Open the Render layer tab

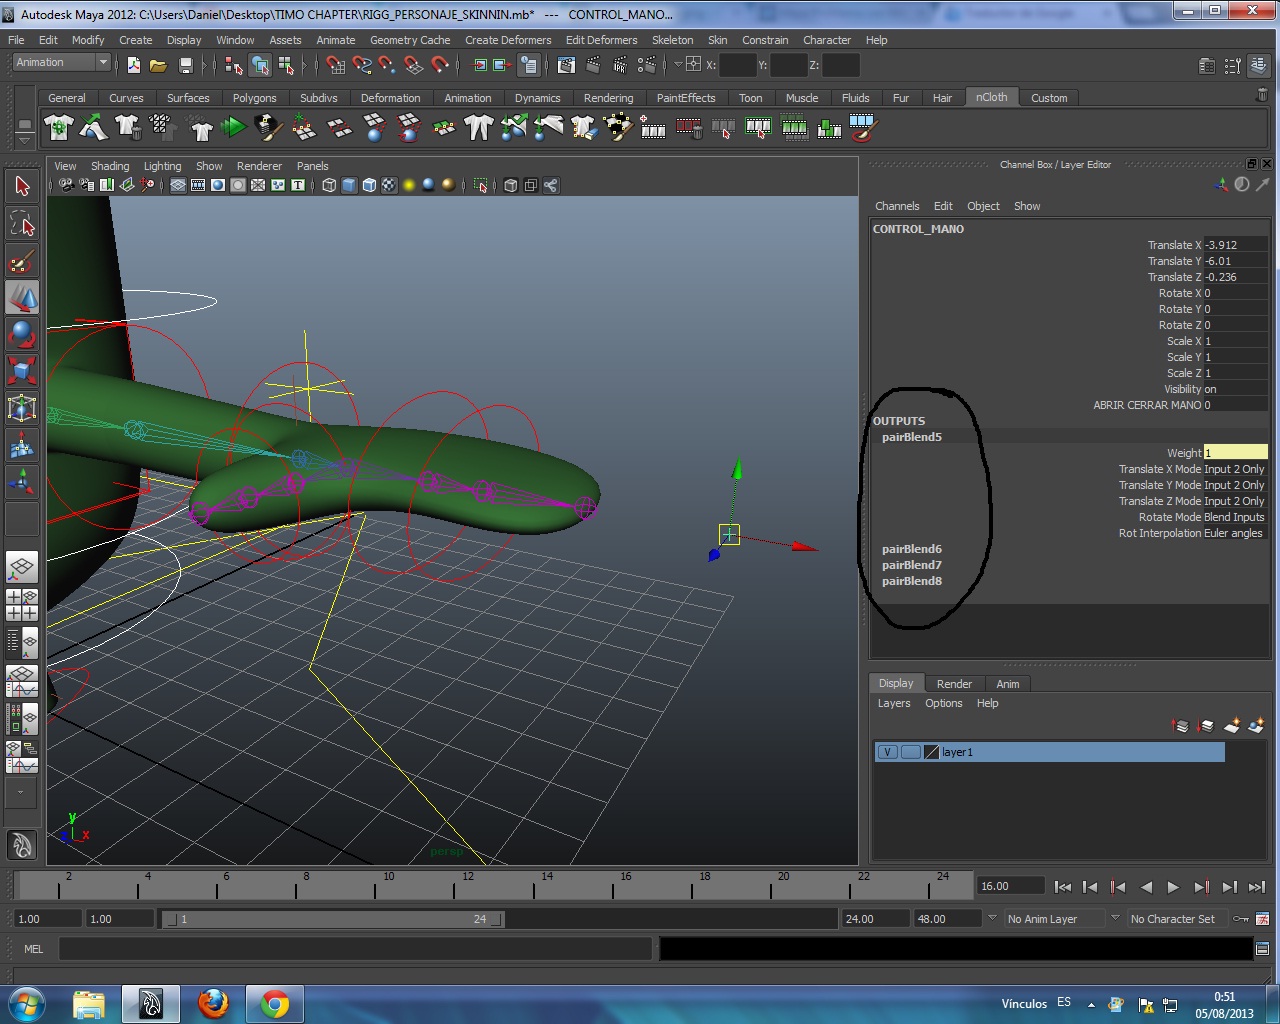[953, 684]
